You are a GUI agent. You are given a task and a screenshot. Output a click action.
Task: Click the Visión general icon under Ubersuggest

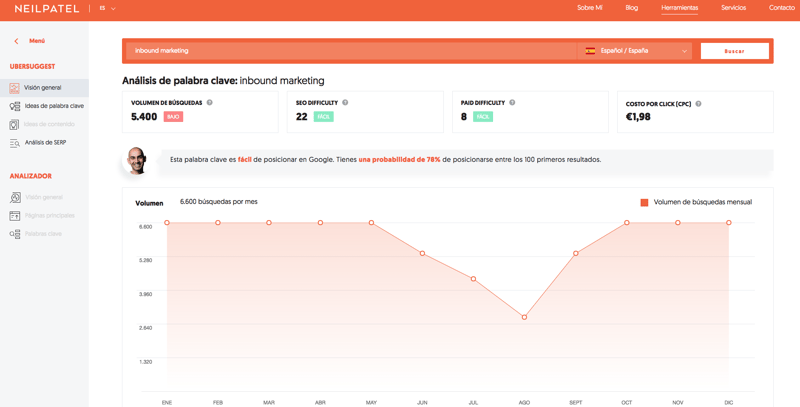coord(14,88)
